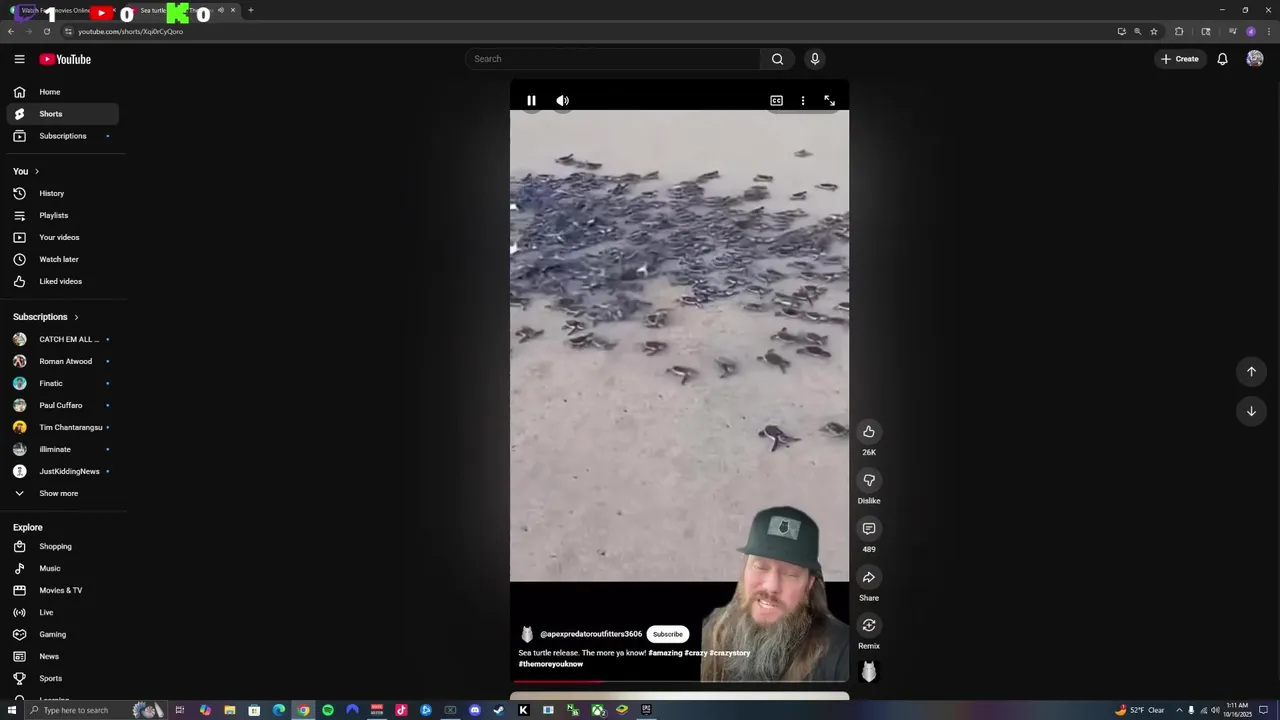This screenshot has width=1280, height=720.
Task: Dislike this Short
Action: (869, 480)
